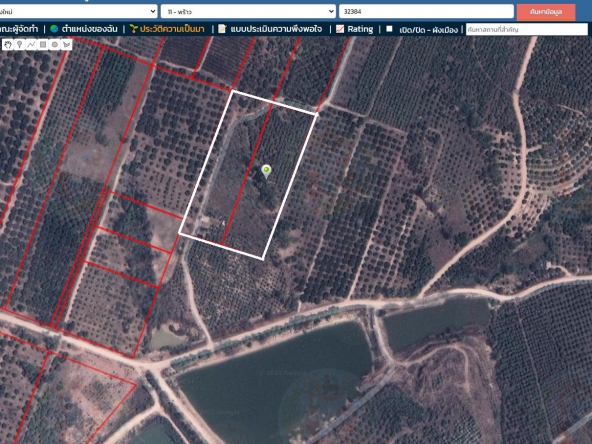Select the hand pan tool

click(8, 45)
